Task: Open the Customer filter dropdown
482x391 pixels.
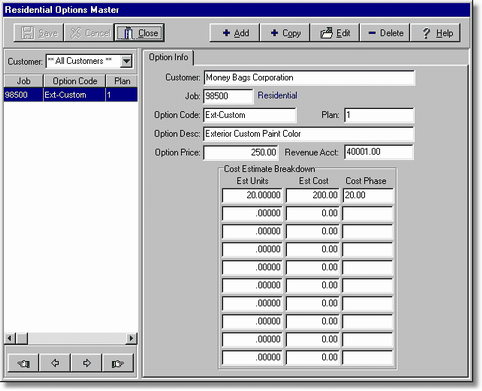Action: pos(126,61)
